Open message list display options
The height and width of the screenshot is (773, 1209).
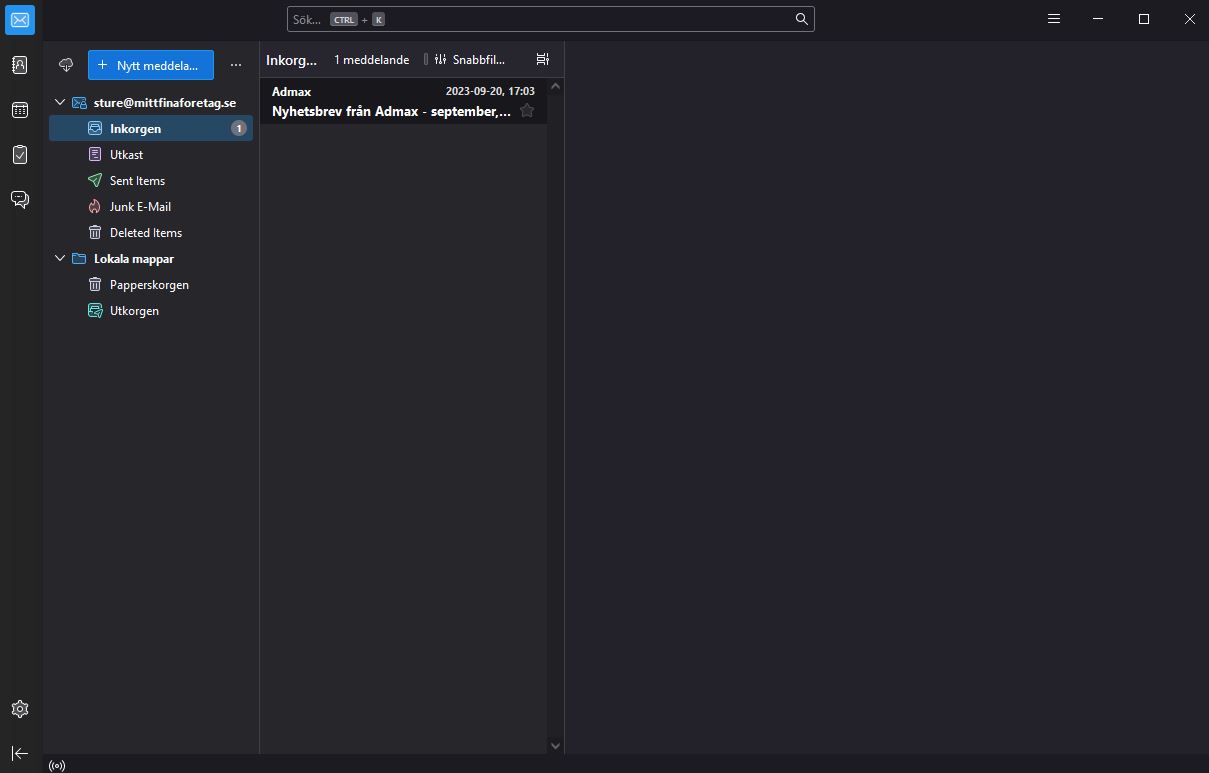point(543,60)
